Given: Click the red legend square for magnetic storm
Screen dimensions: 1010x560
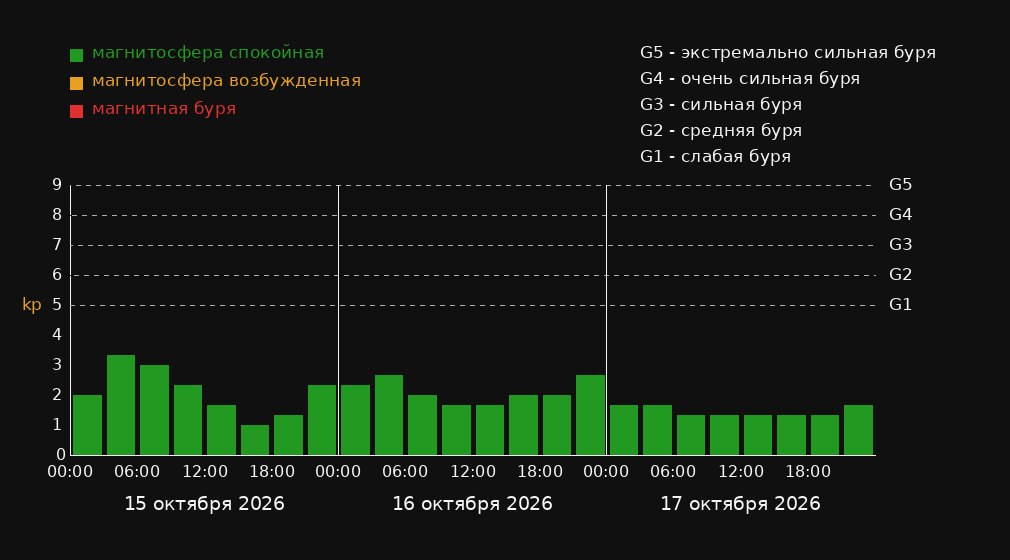Looking at the screenshot, I should pos(77,111).
